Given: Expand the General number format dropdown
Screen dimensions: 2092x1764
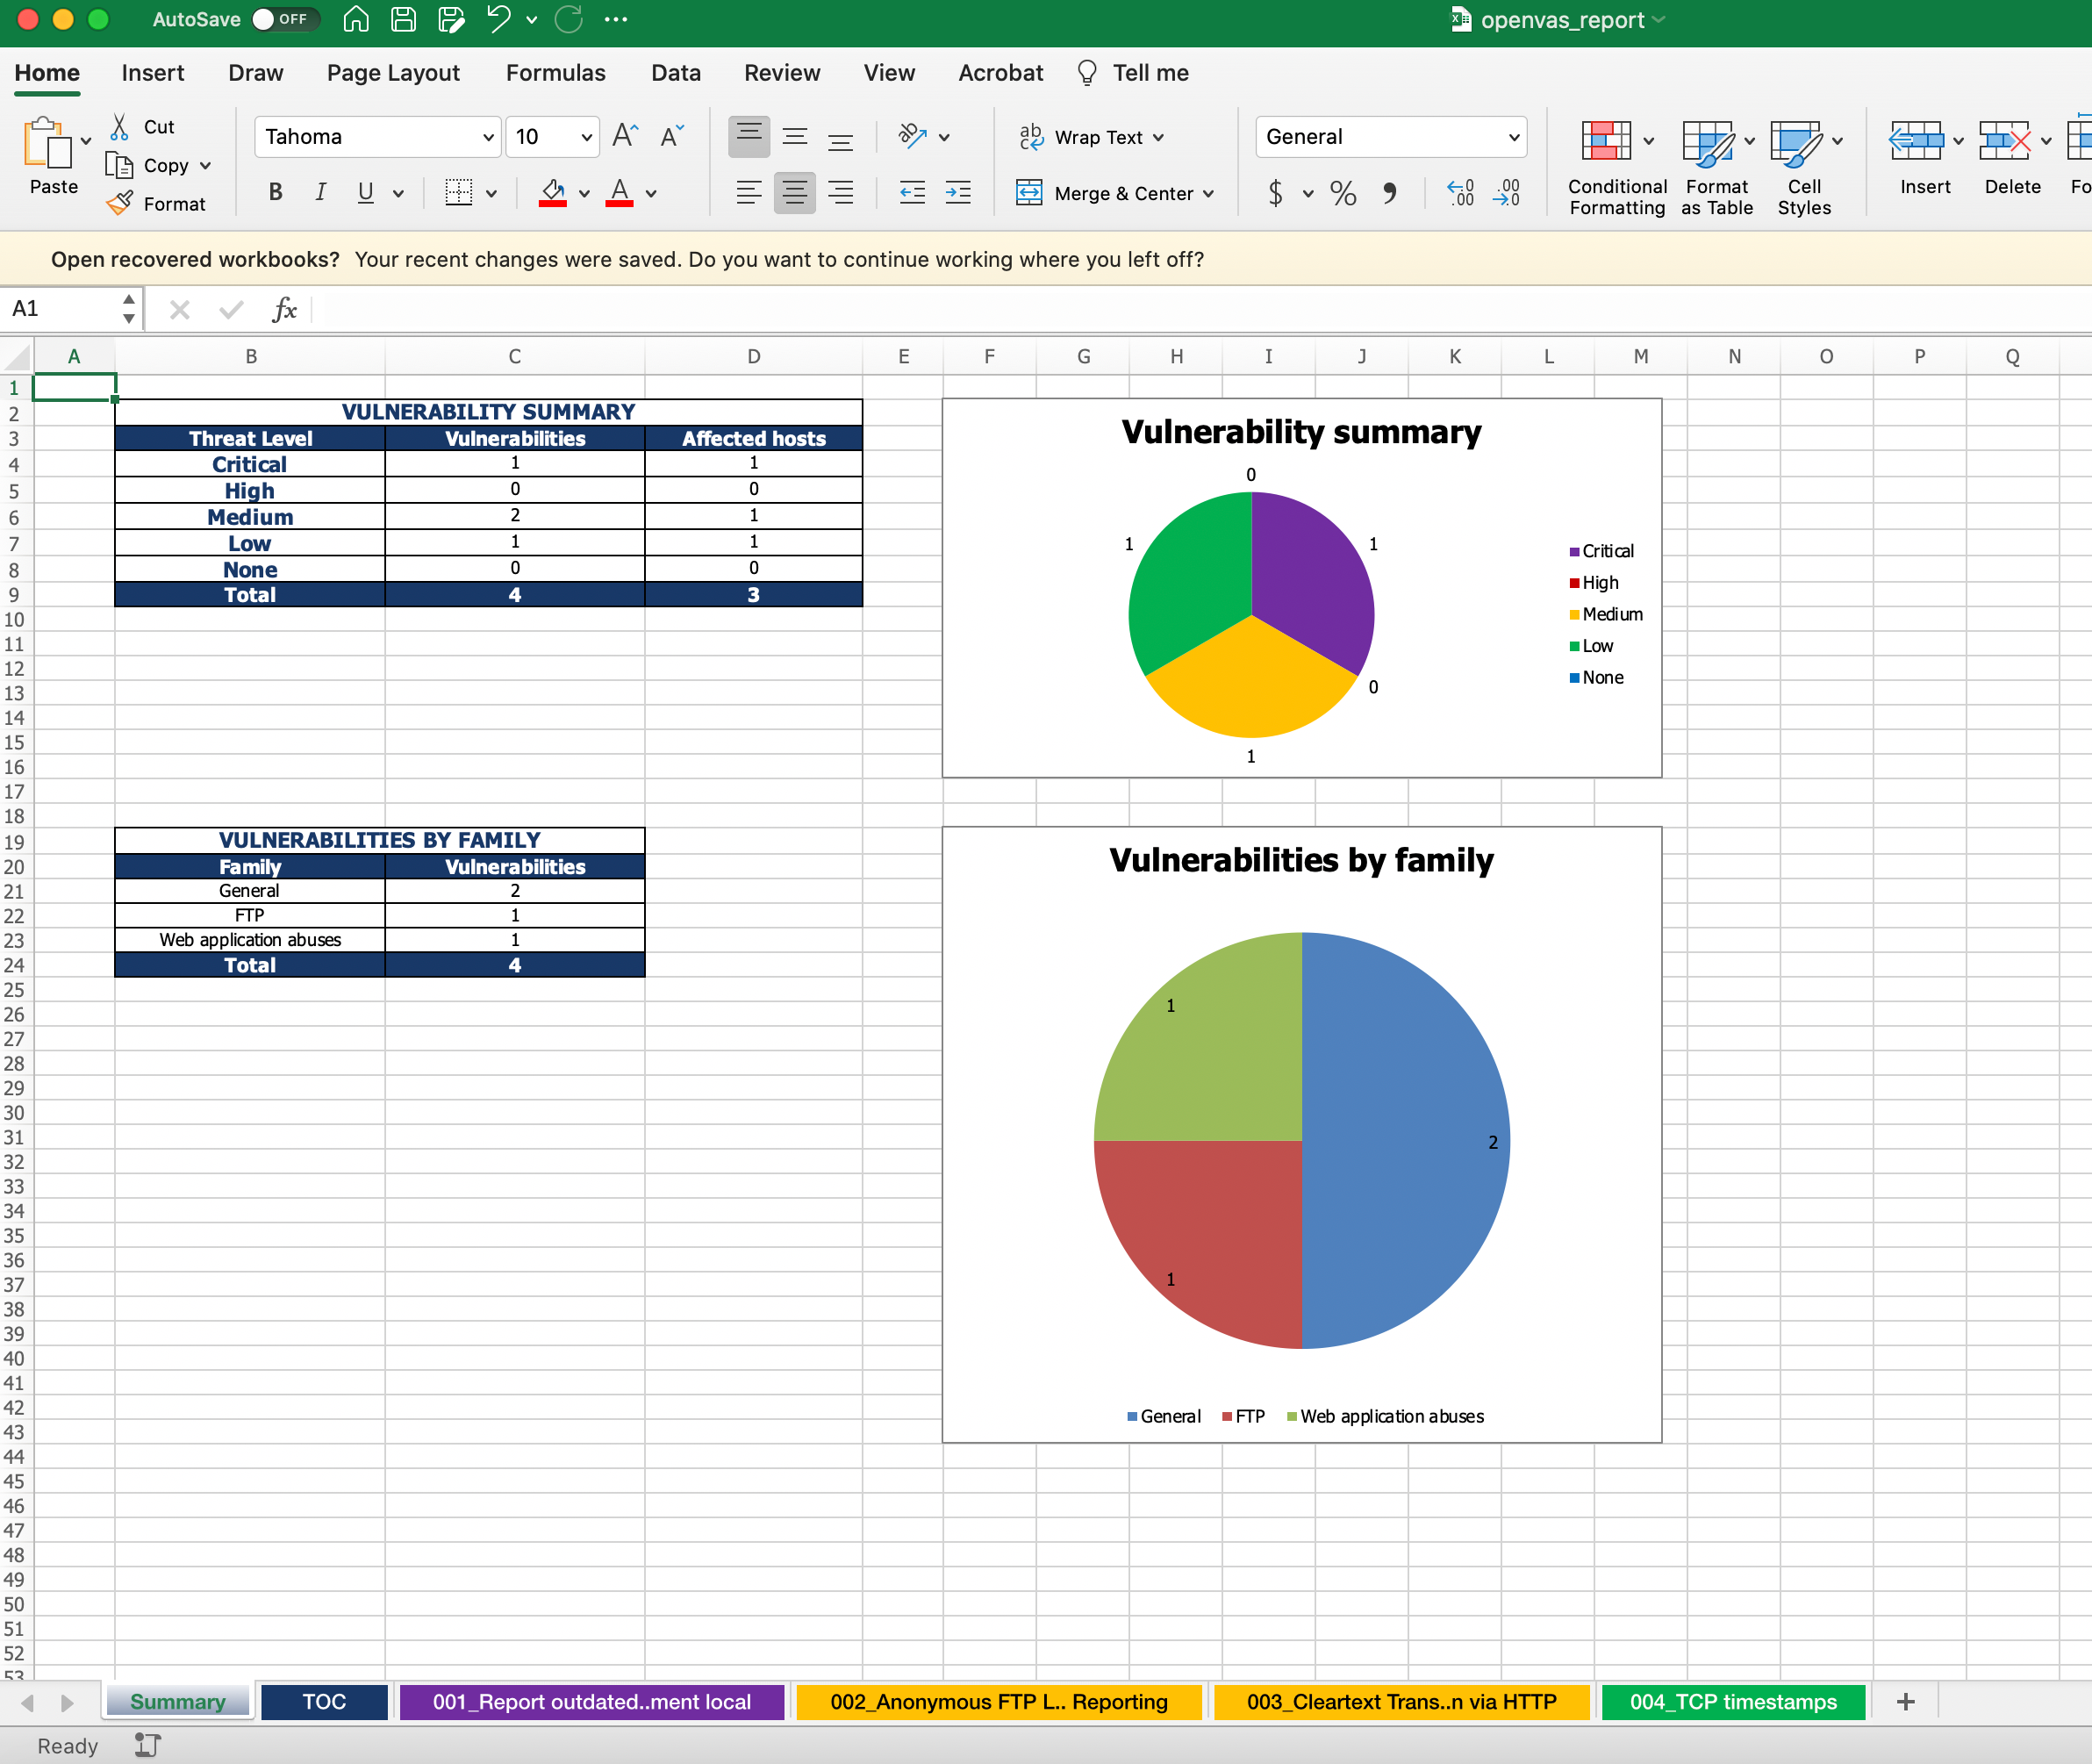Looking at the screenshot, I should click(1513, 137).
